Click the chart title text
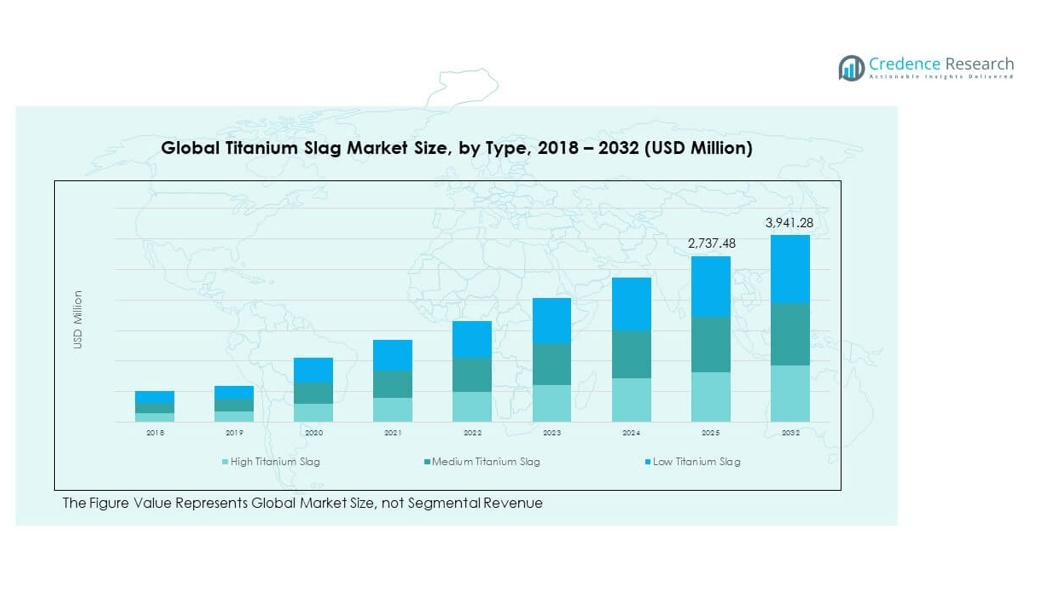The width and height of the screenshot is (1063, 598). pos(456,148)
